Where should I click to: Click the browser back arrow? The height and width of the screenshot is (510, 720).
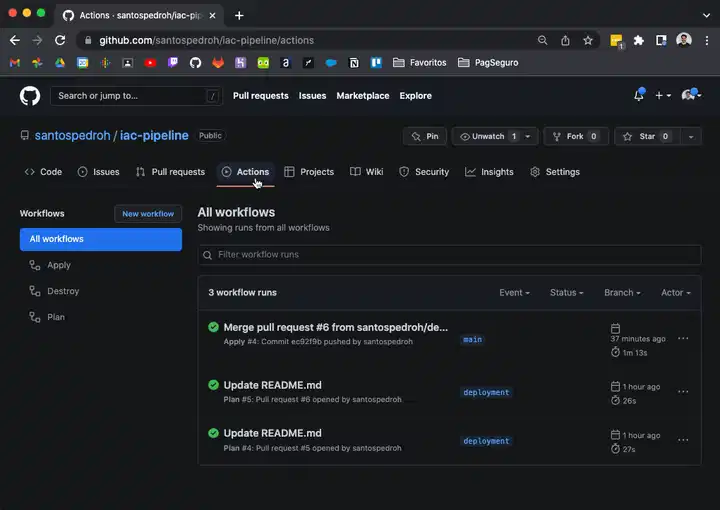[15, 40]
